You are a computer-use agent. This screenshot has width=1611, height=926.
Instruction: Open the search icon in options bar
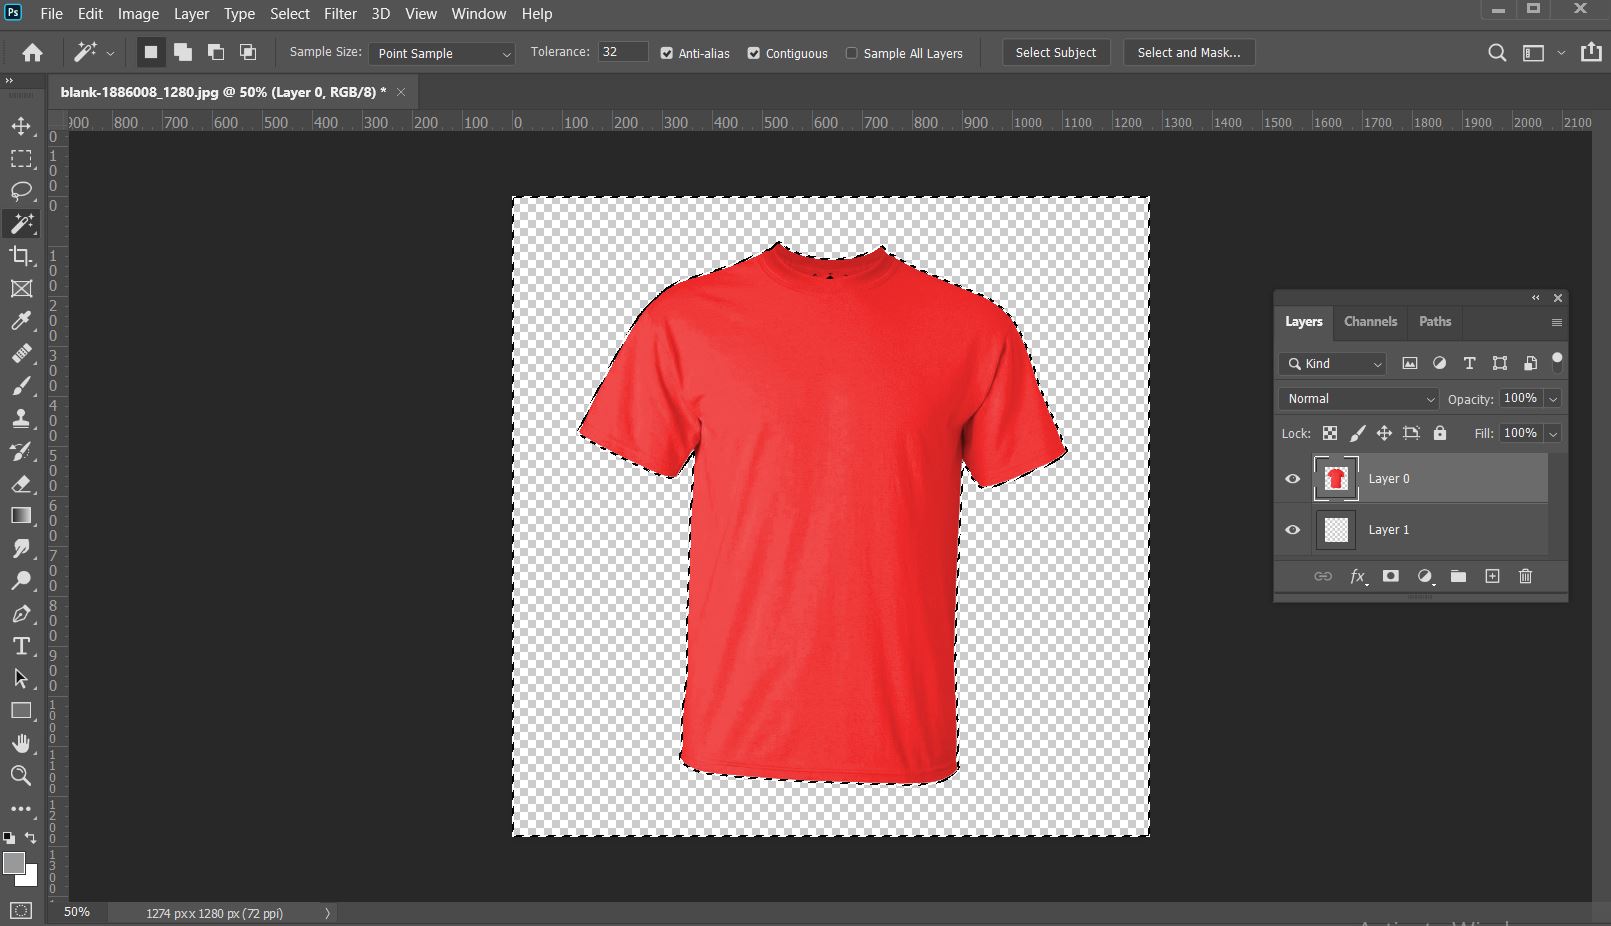pos(1497,53)
